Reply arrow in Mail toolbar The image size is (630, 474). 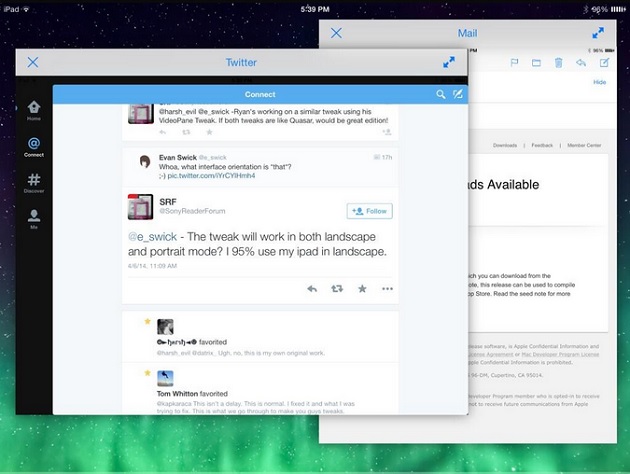581,63
